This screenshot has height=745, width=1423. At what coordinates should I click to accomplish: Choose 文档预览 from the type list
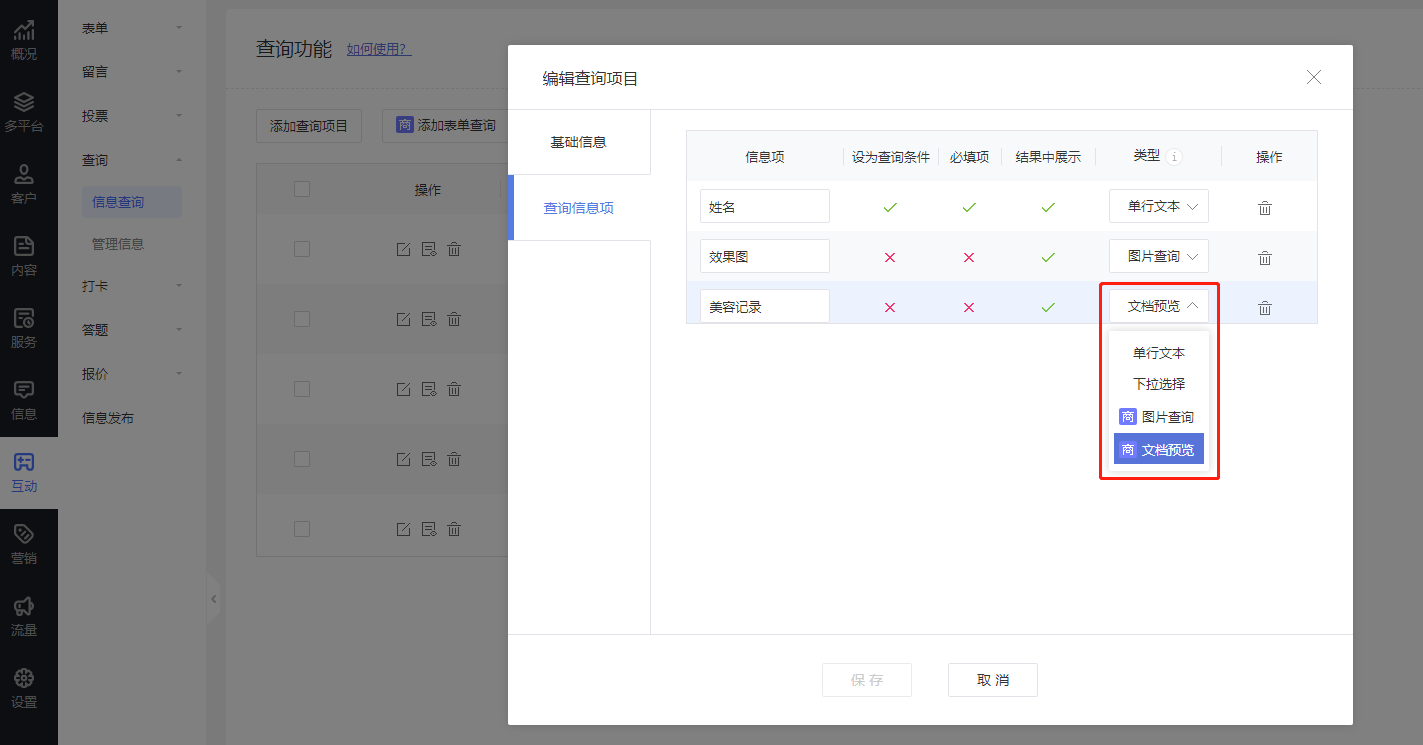[x=1159, y=450]
